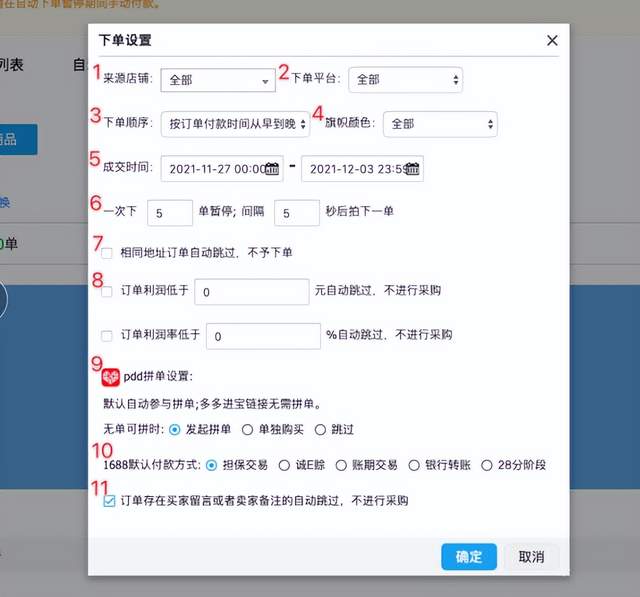The width and height of the screenshot is (640, 597).
Task: Click the 间隔 seconds input field
Action: point(297,213)
